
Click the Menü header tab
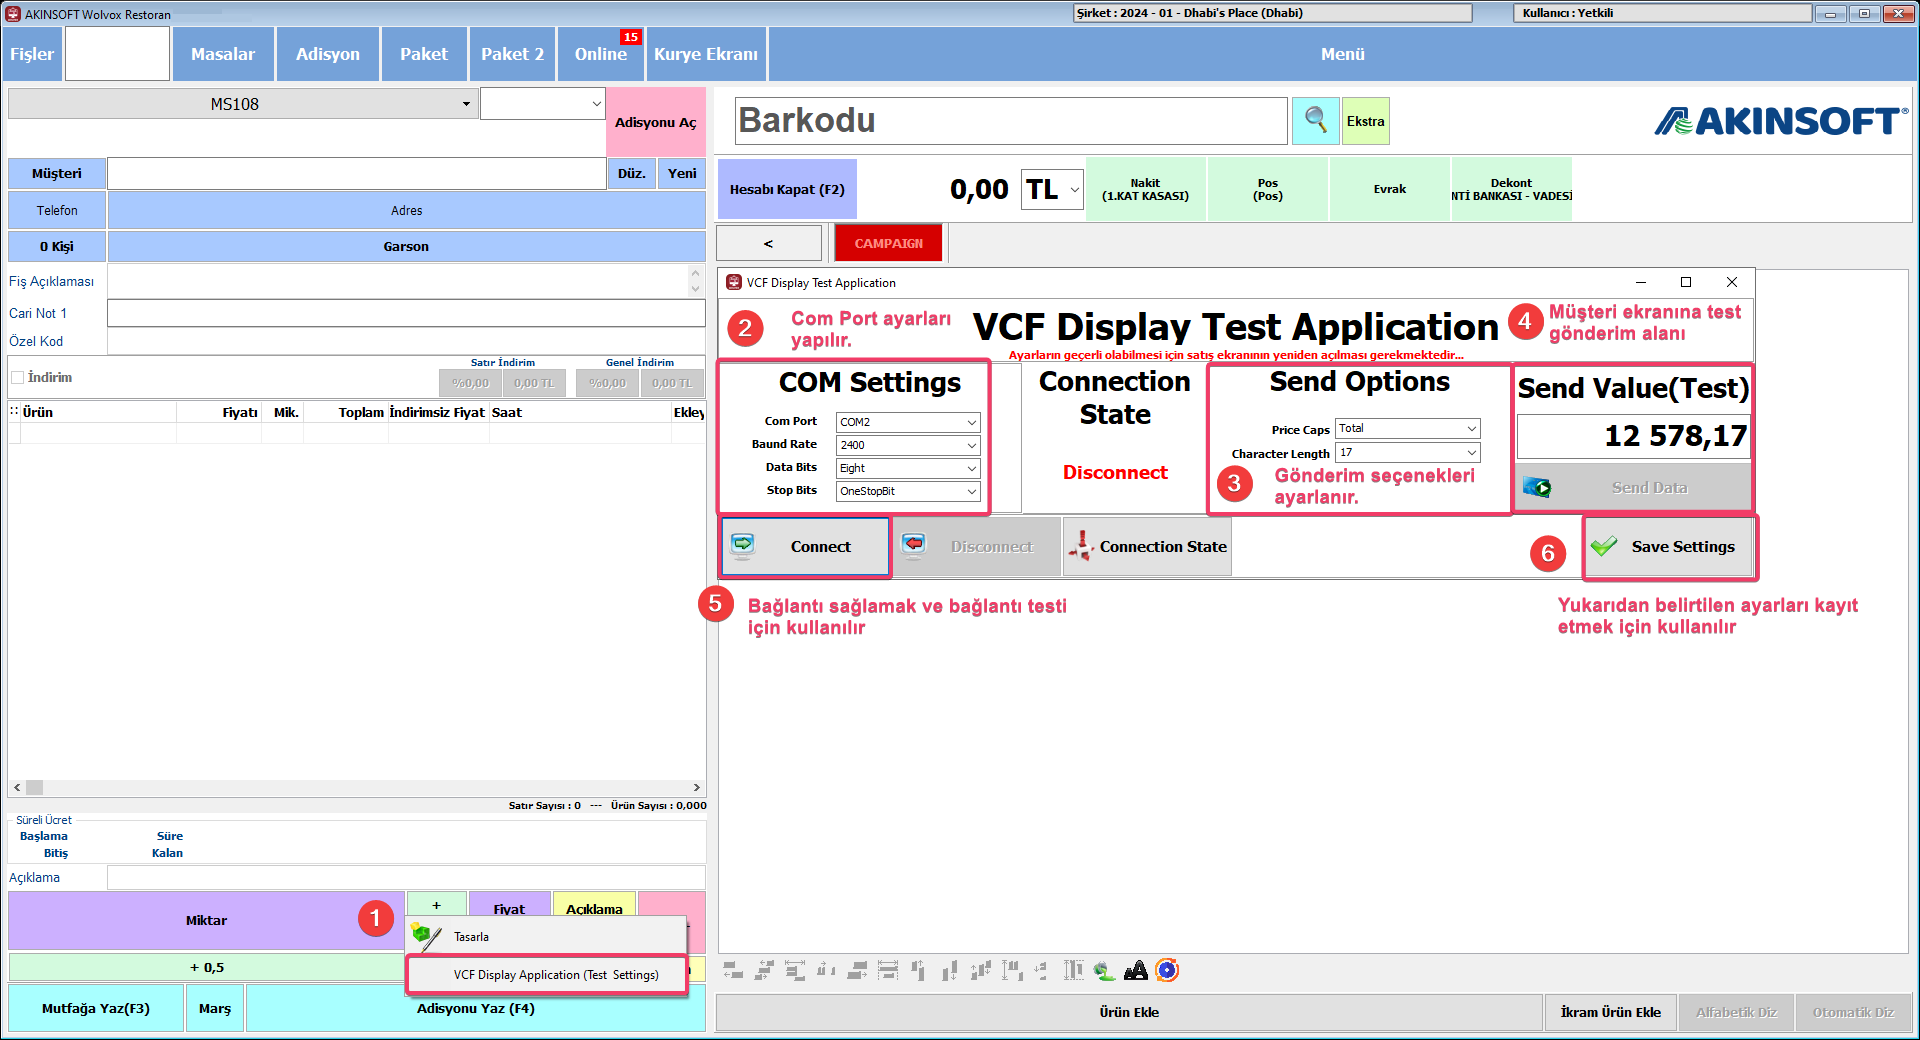click(x=1342, y=54)
